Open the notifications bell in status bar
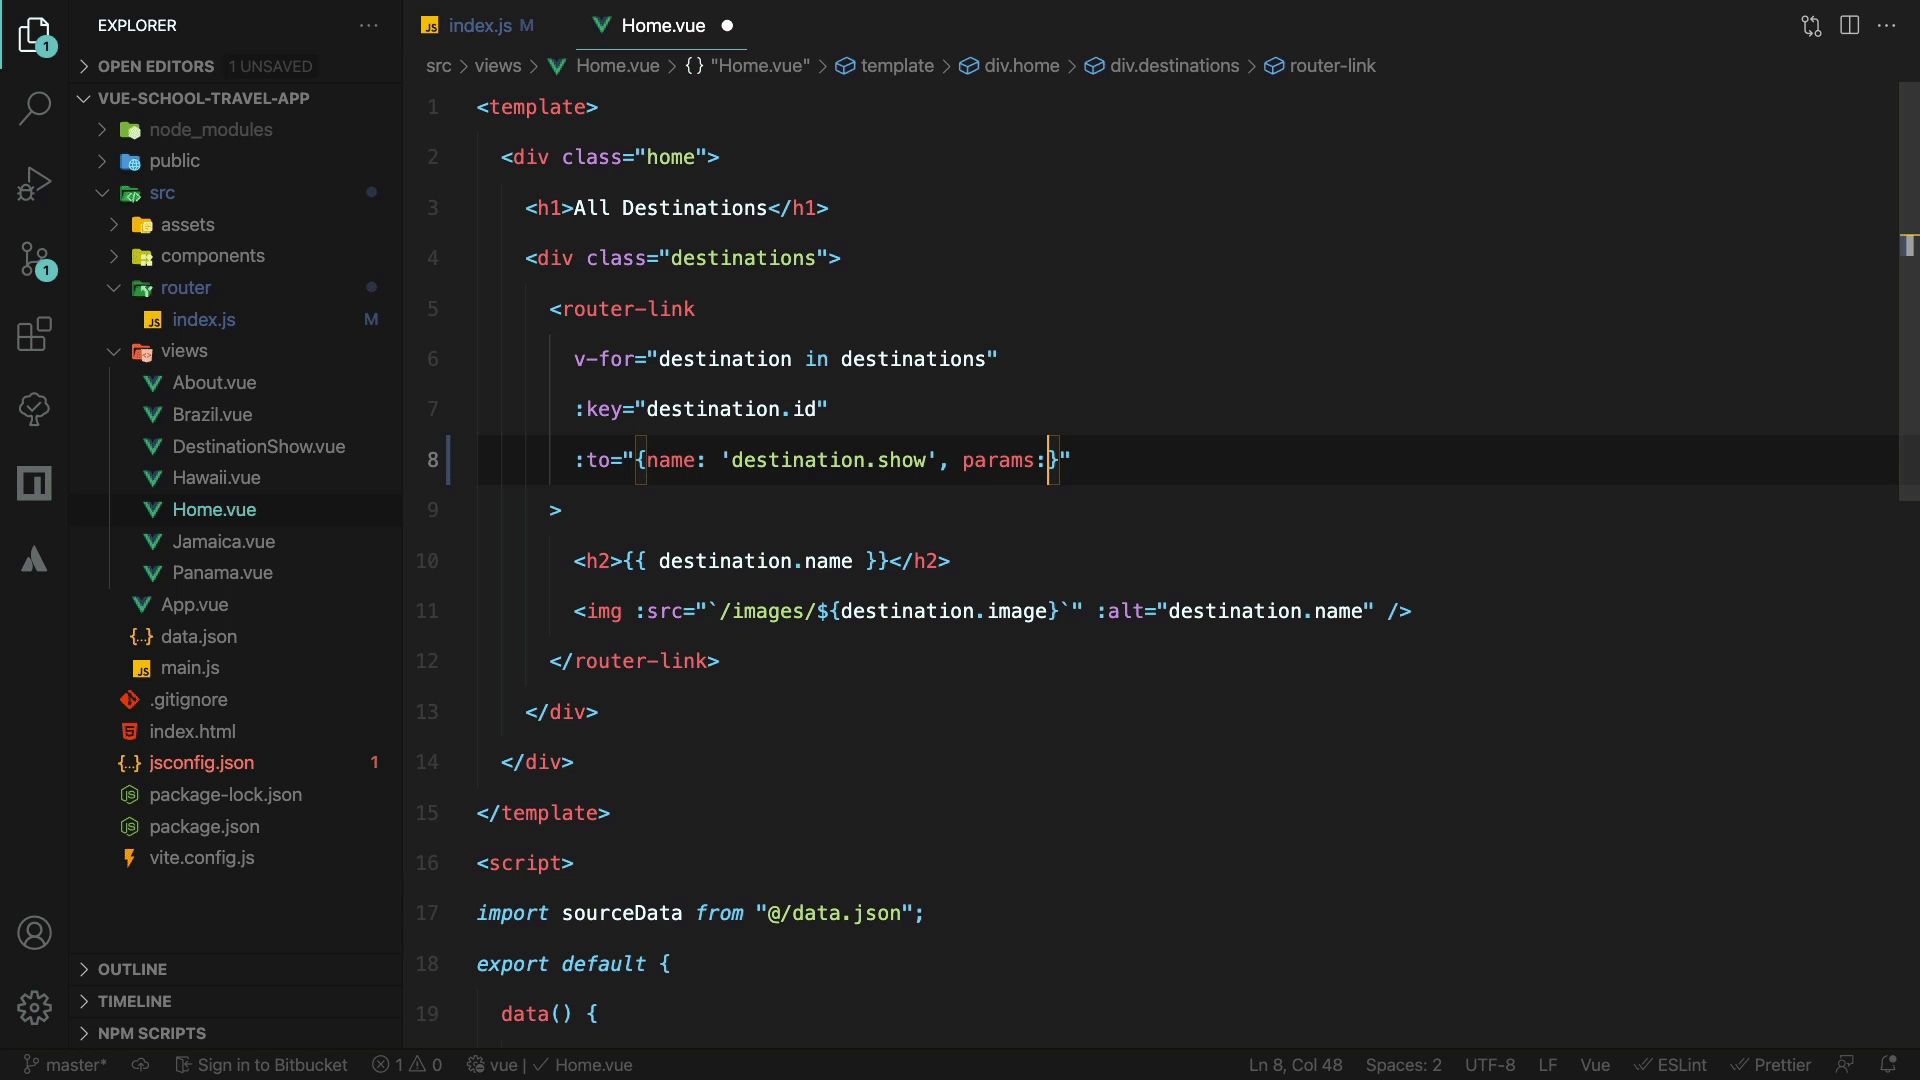1920x1080 pixels. point(1888,1065)
